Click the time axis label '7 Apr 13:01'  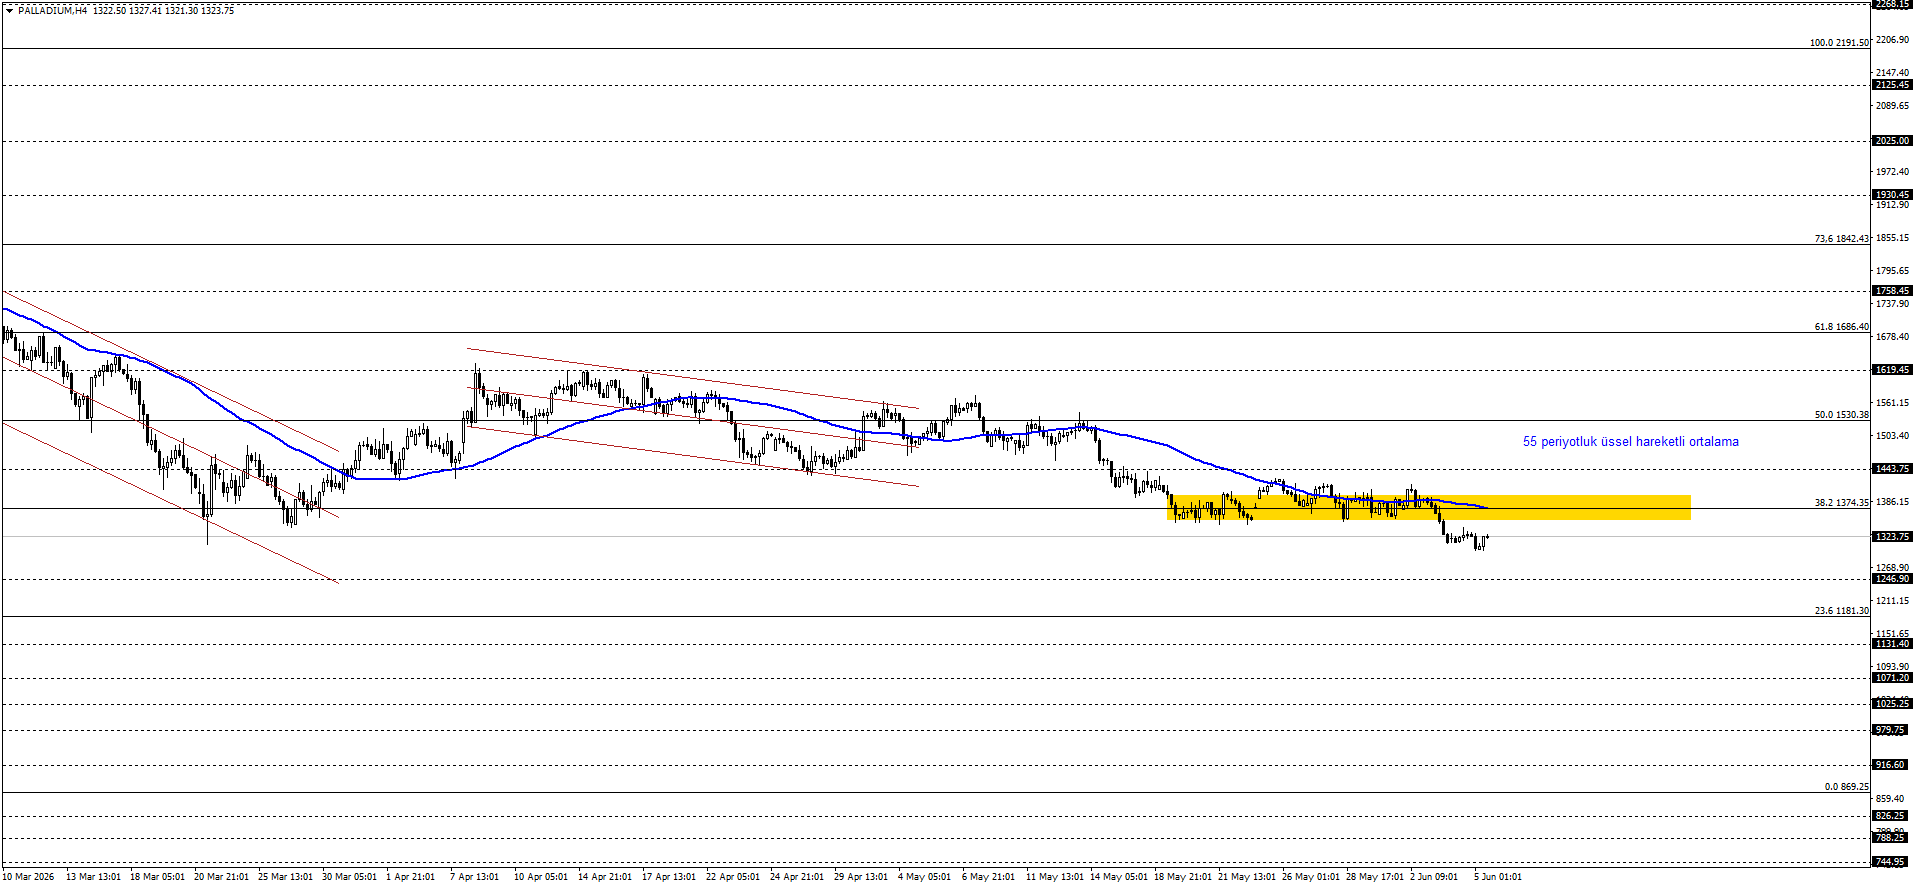click(474, 877)
